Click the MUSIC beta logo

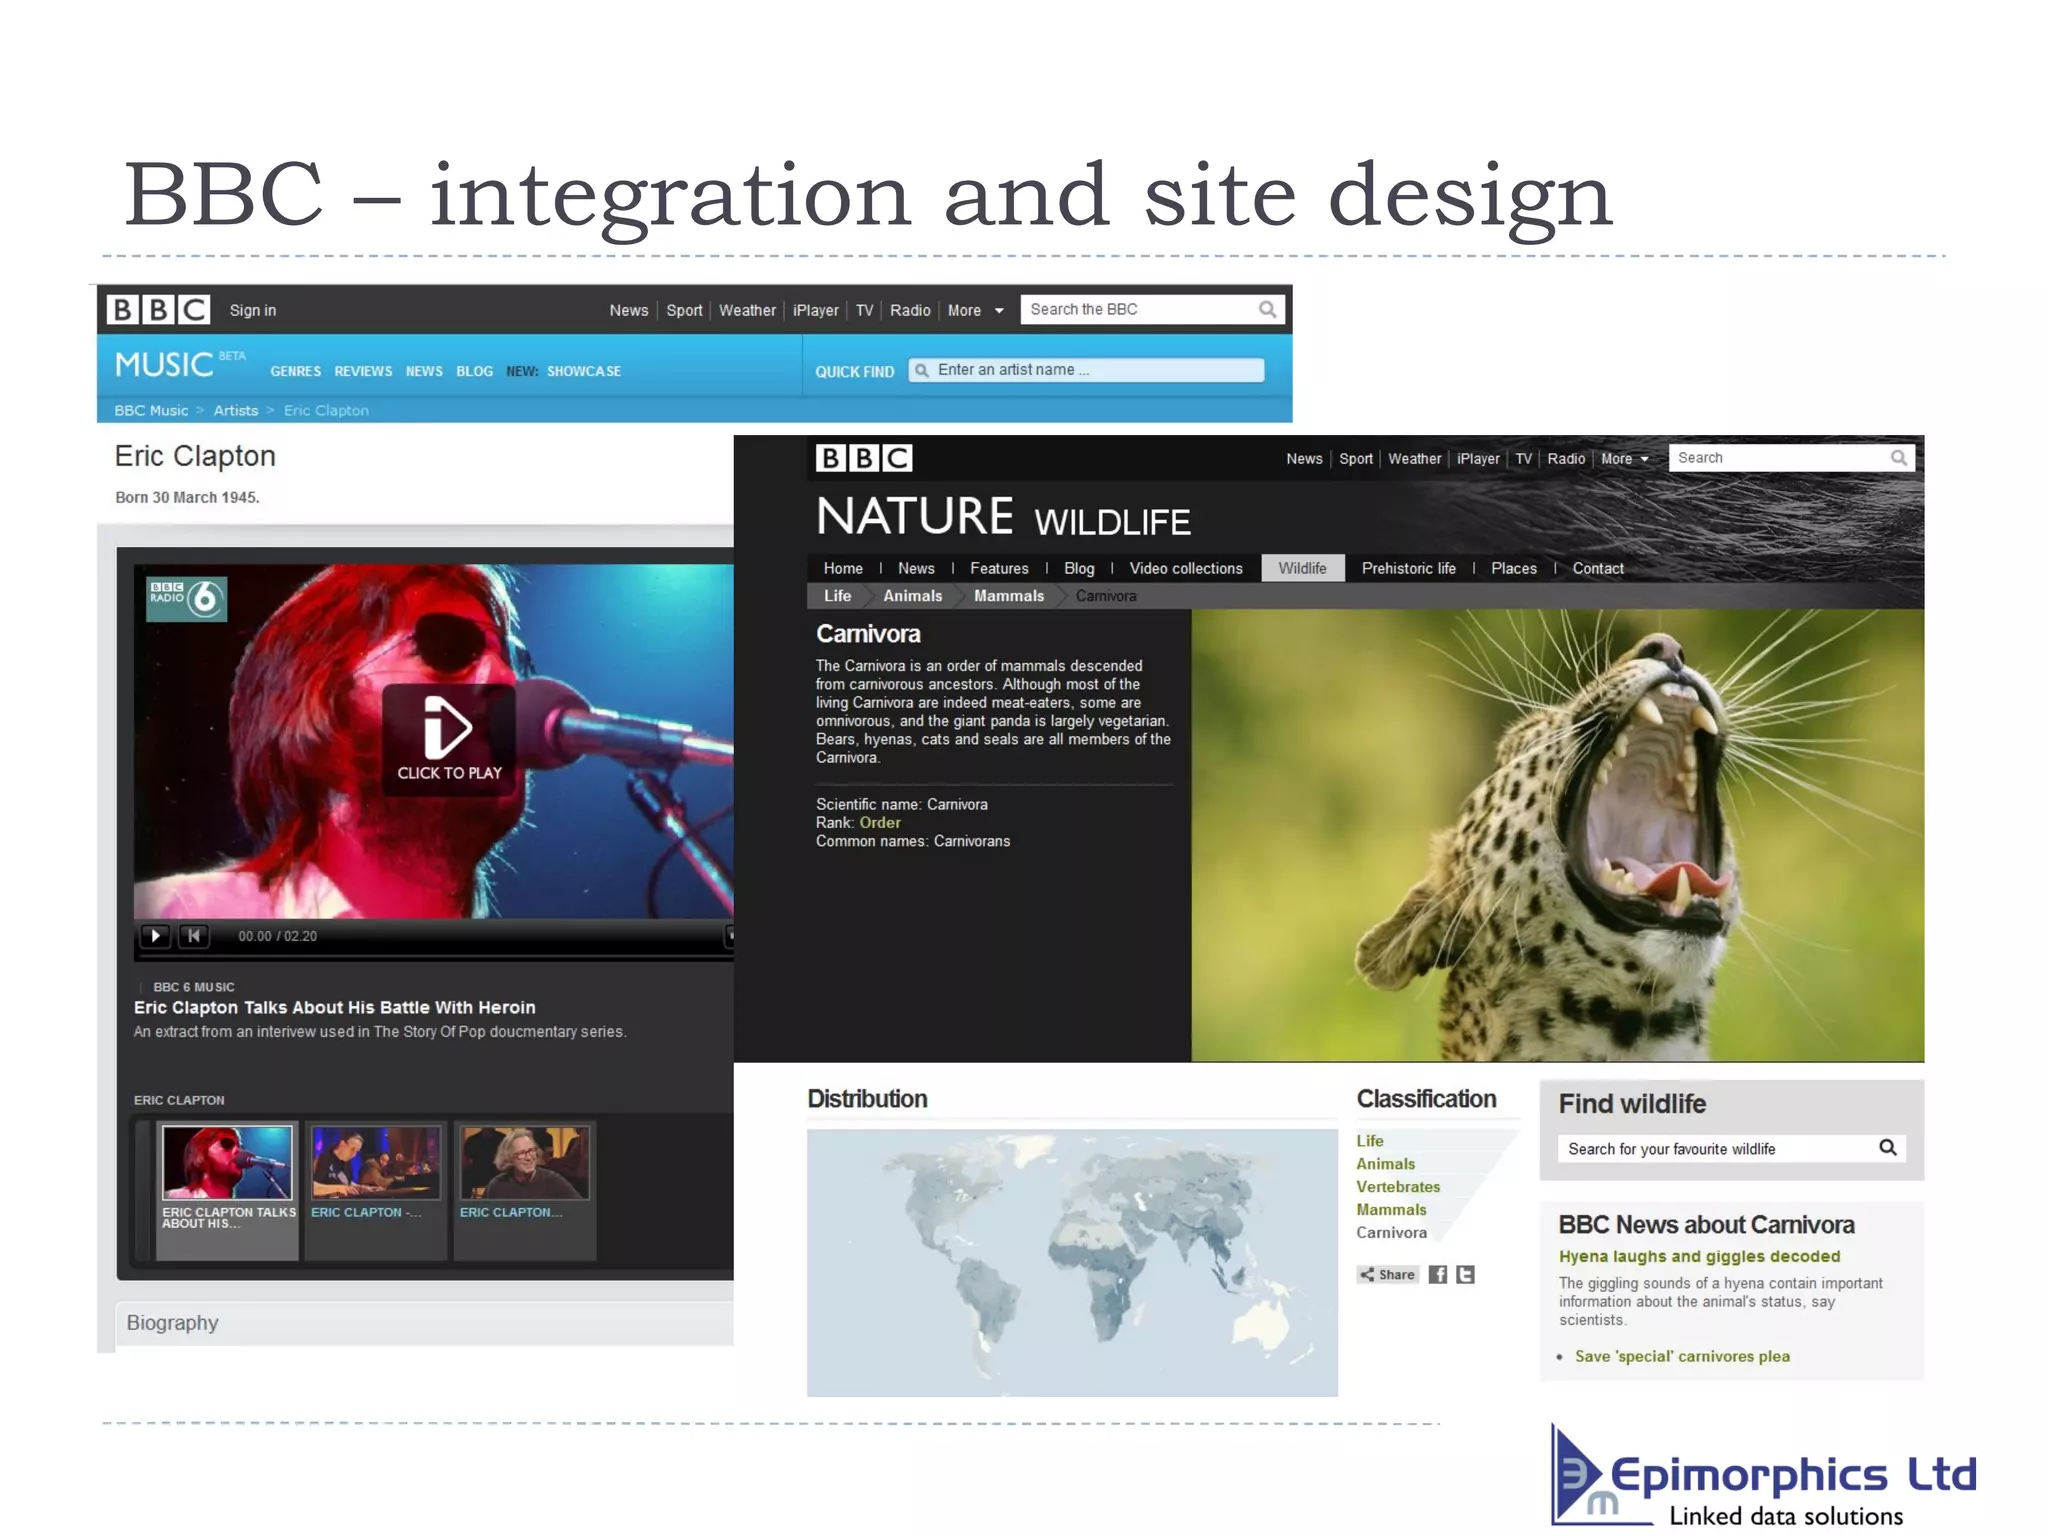pyautogui.click(x=180, y=364)
